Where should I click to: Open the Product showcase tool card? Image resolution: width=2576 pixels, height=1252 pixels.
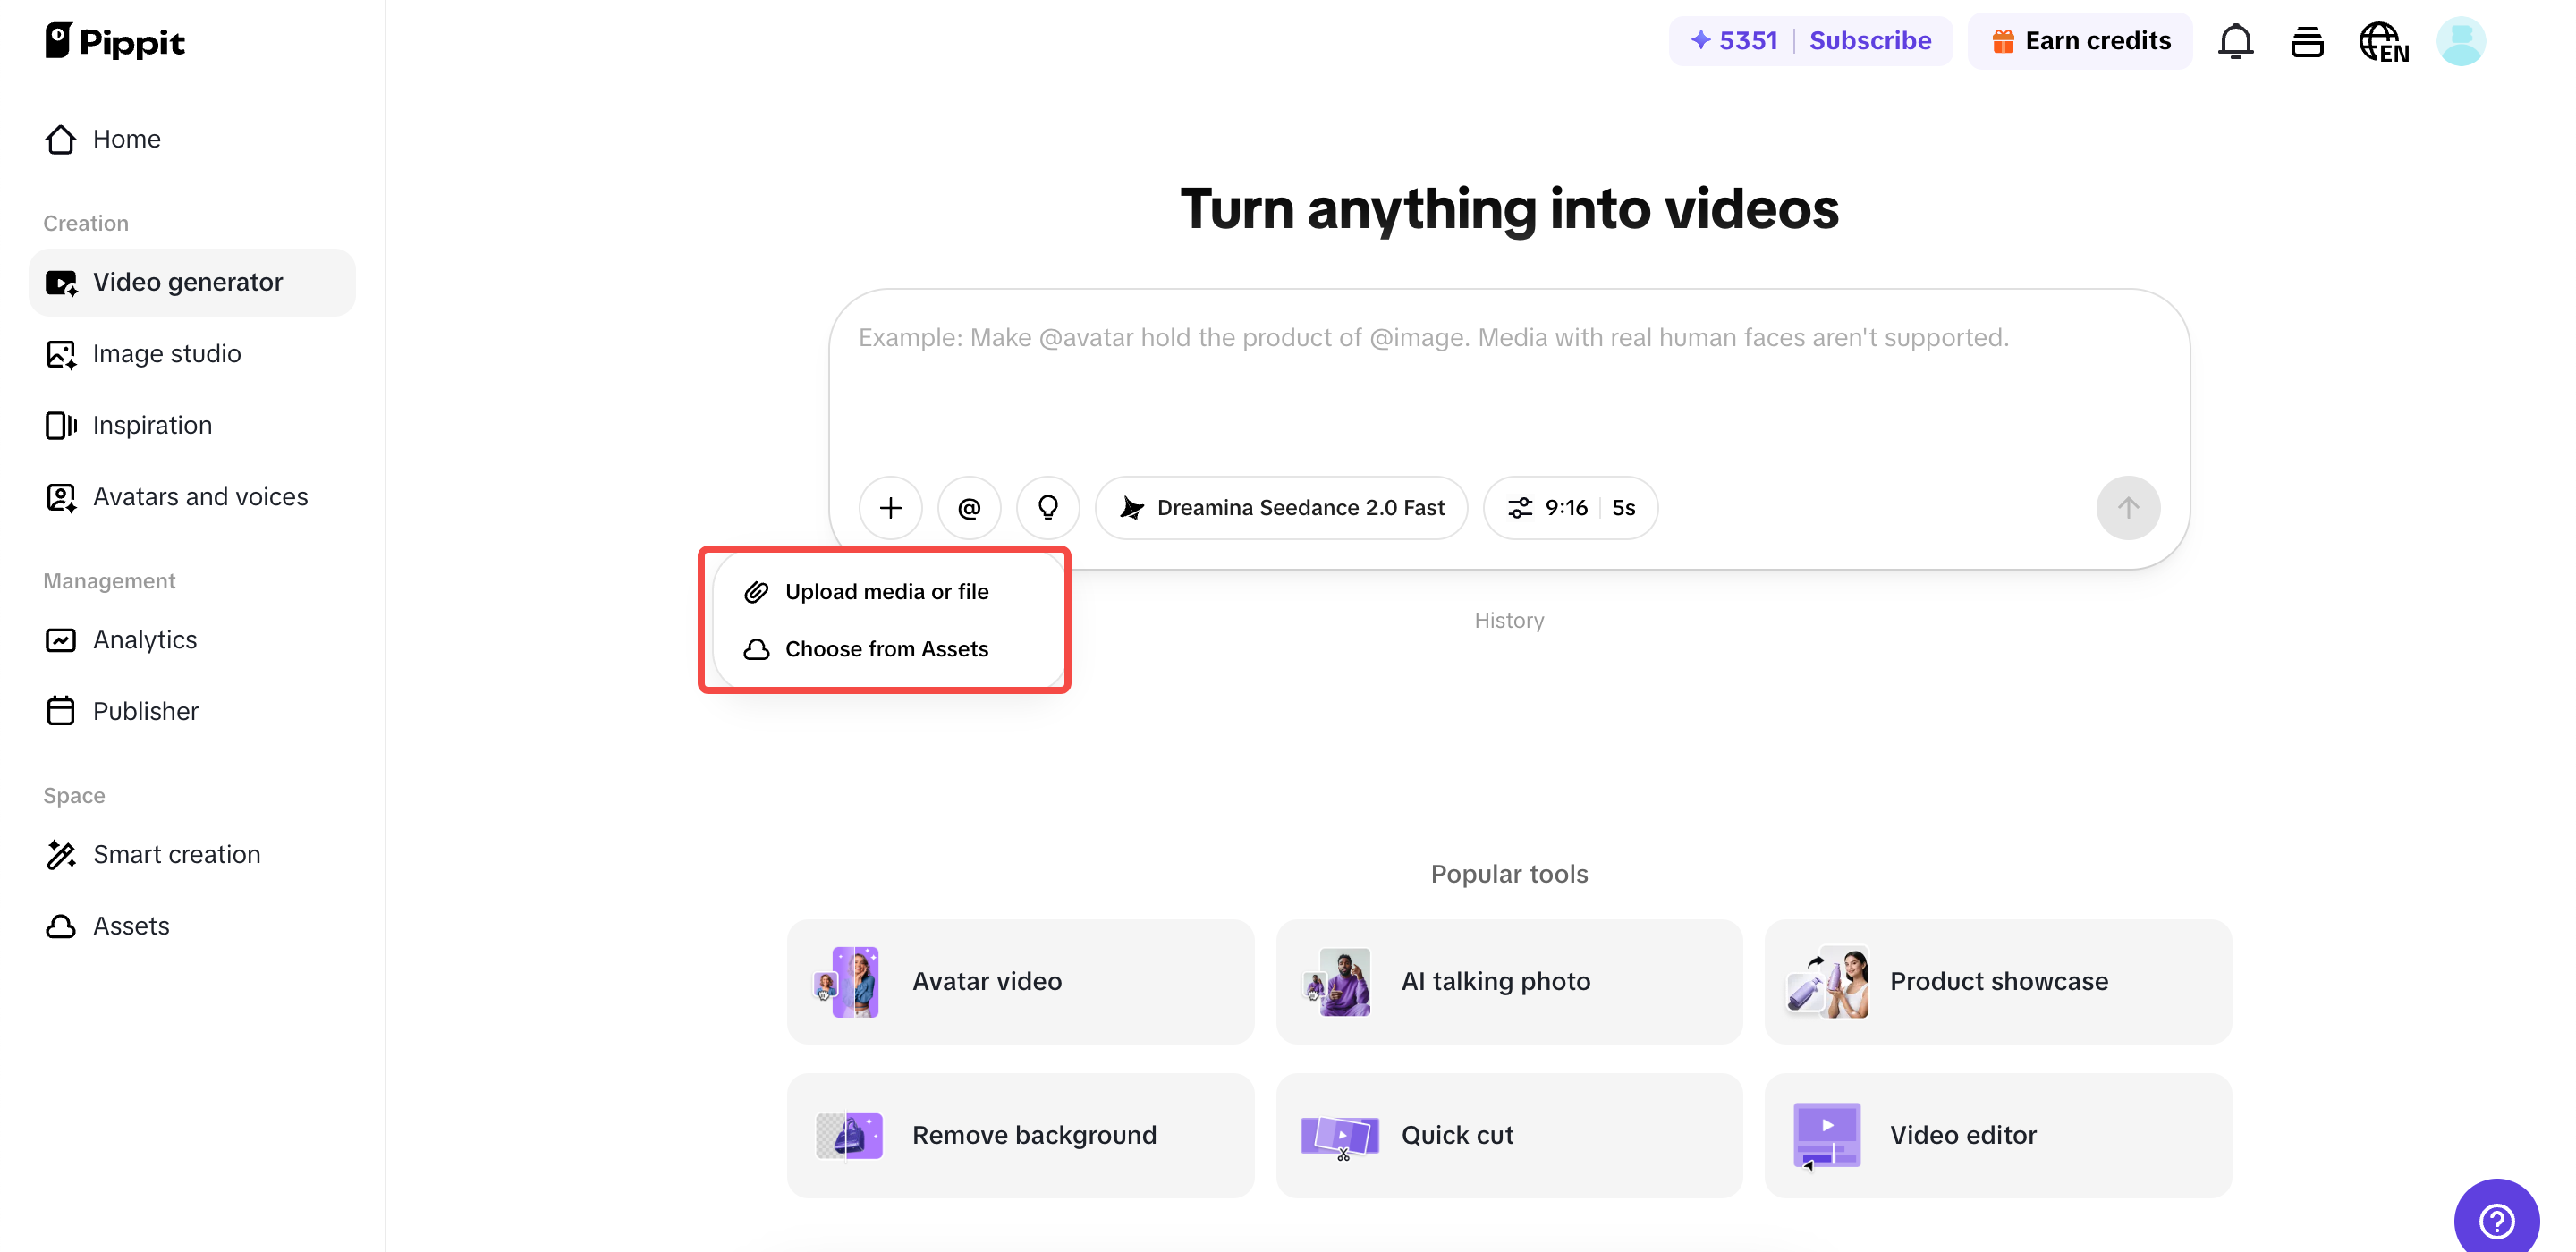(1997, 981)
